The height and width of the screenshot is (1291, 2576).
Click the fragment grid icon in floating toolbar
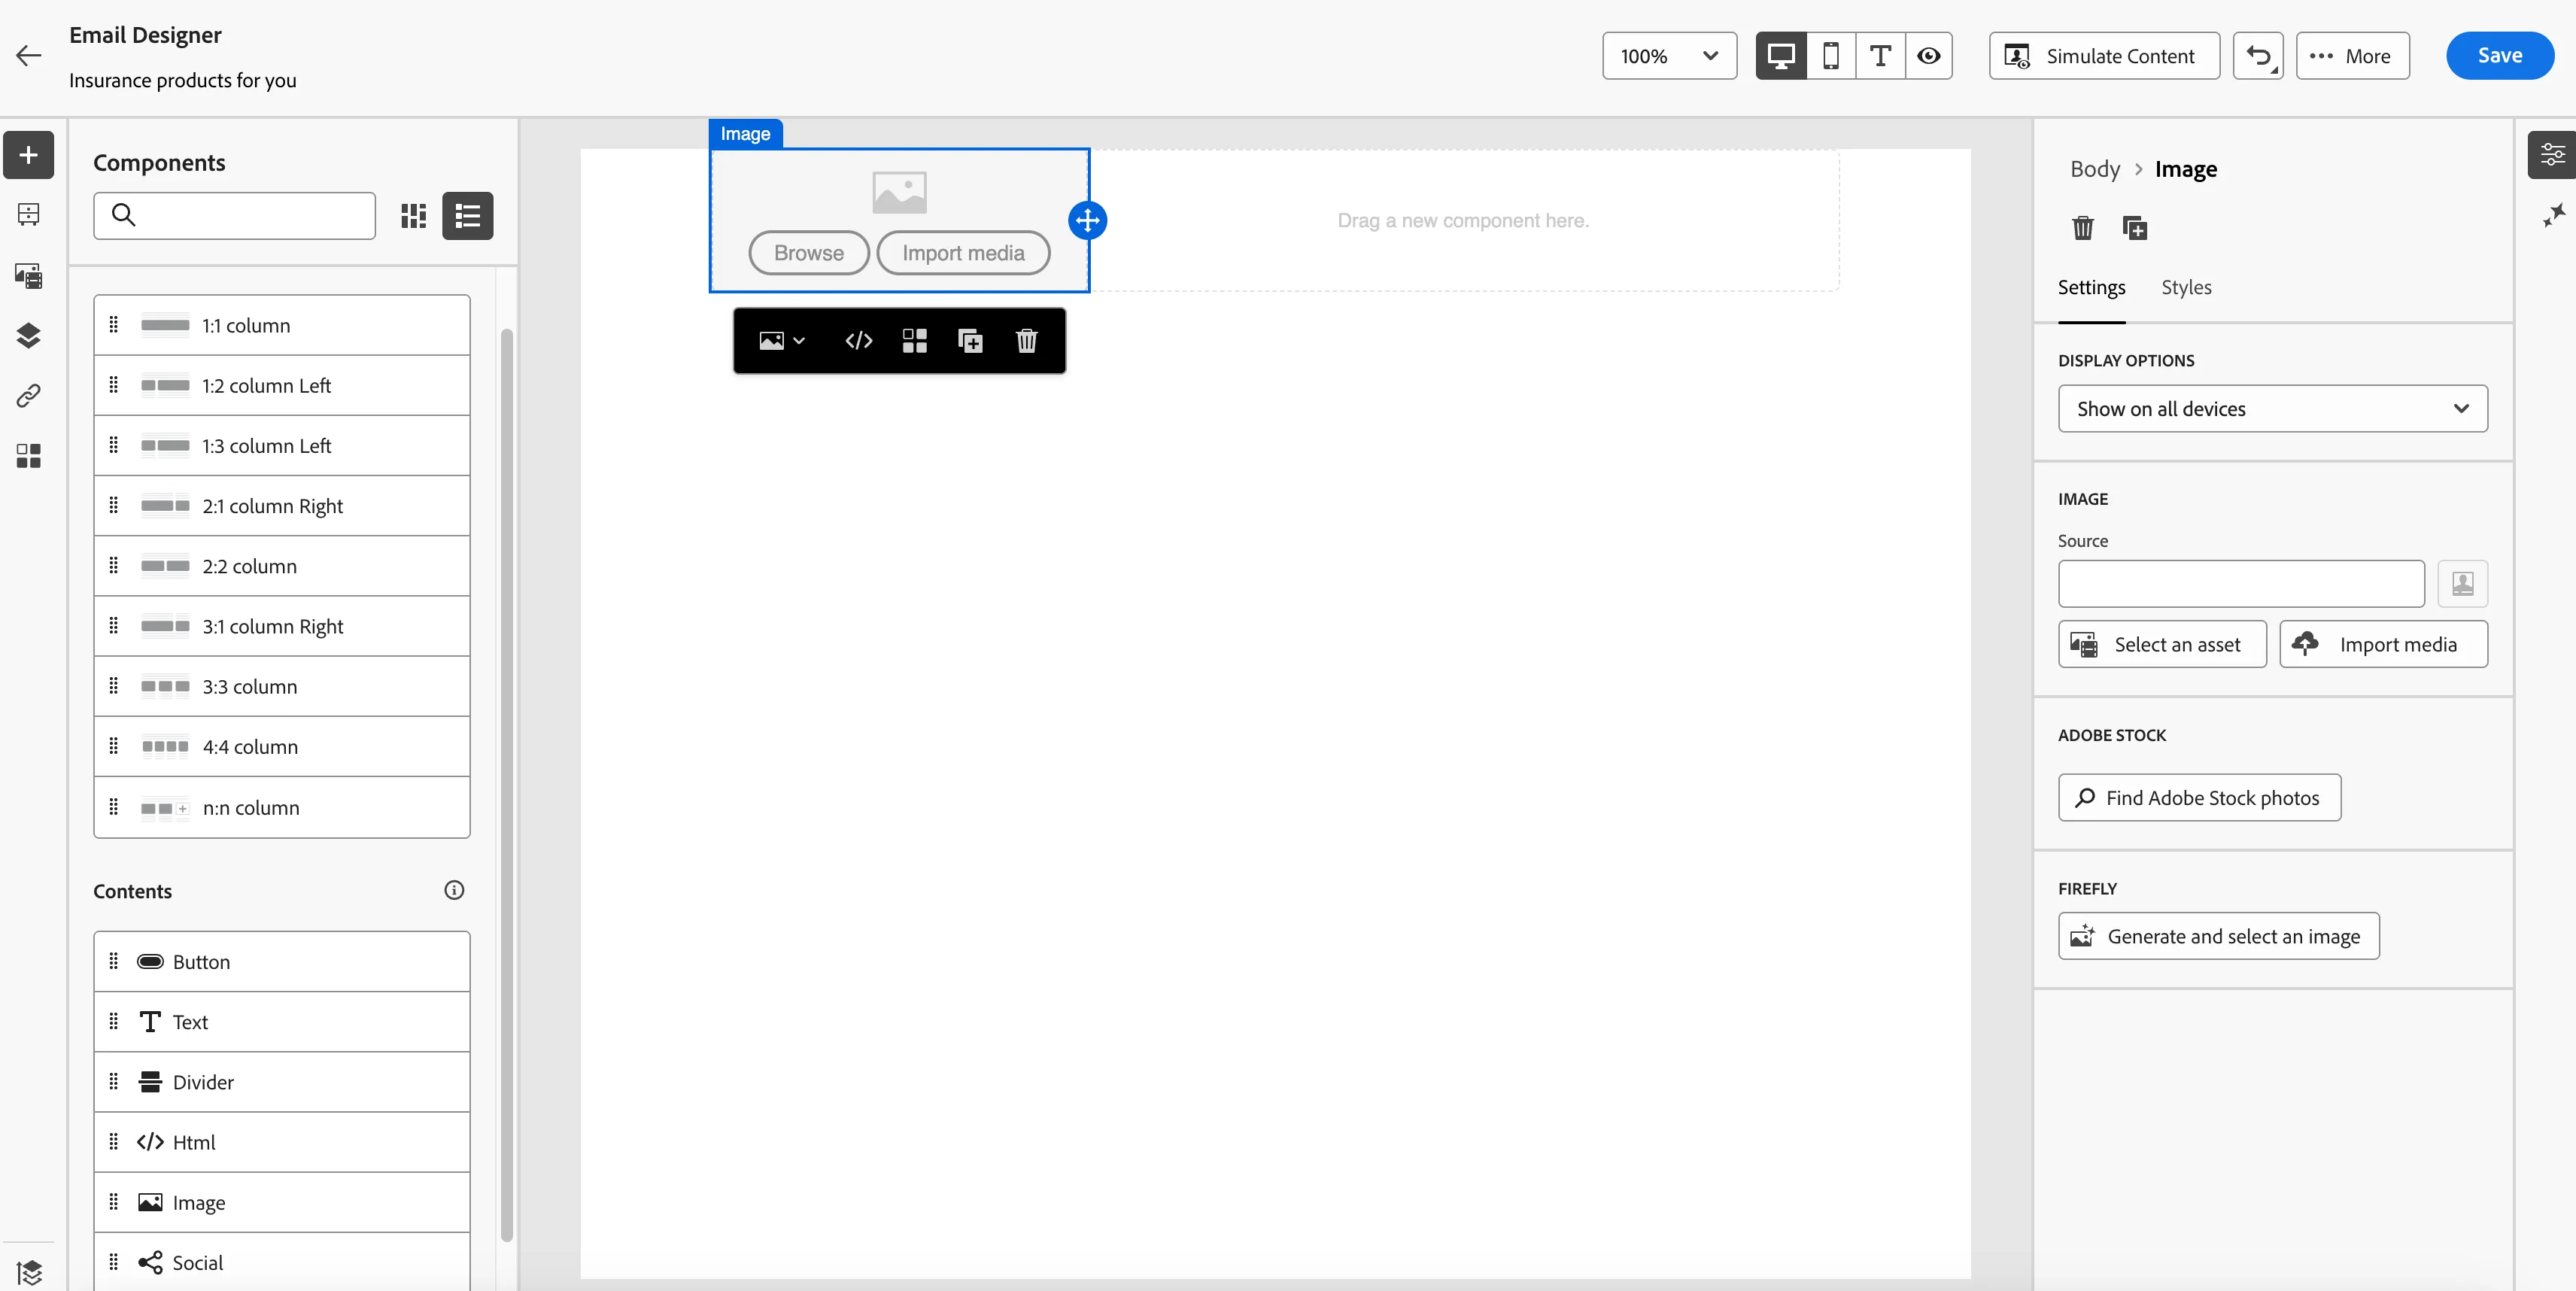coord(915,341)
